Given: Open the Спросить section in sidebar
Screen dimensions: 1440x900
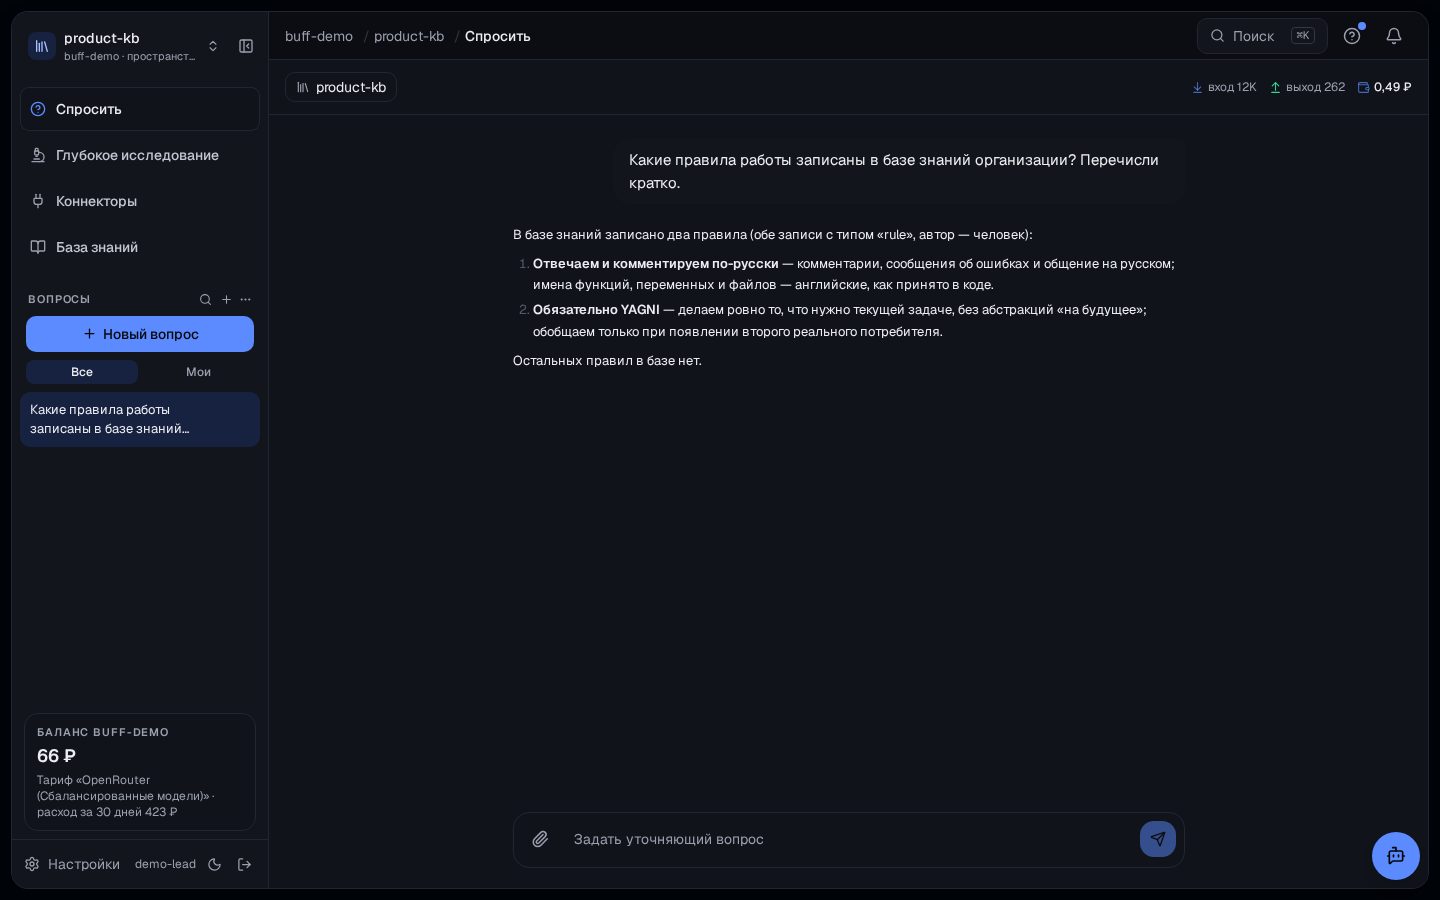Looking at the screenshot, I should 140,109.
